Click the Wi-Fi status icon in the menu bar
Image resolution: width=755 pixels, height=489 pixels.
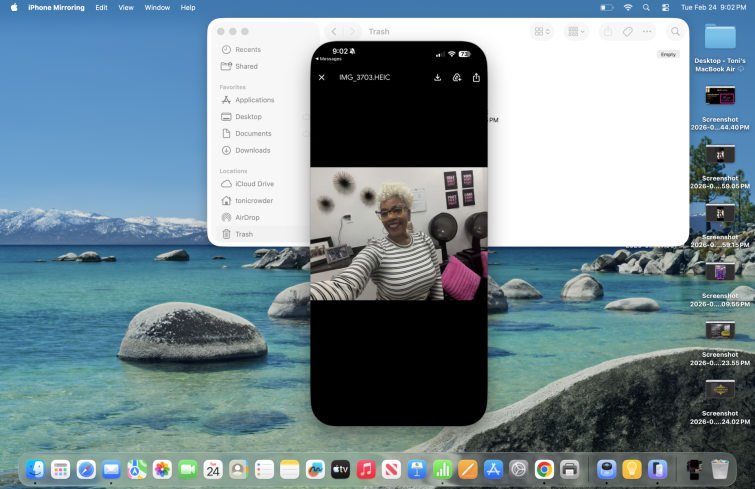(x=628, y=7)
